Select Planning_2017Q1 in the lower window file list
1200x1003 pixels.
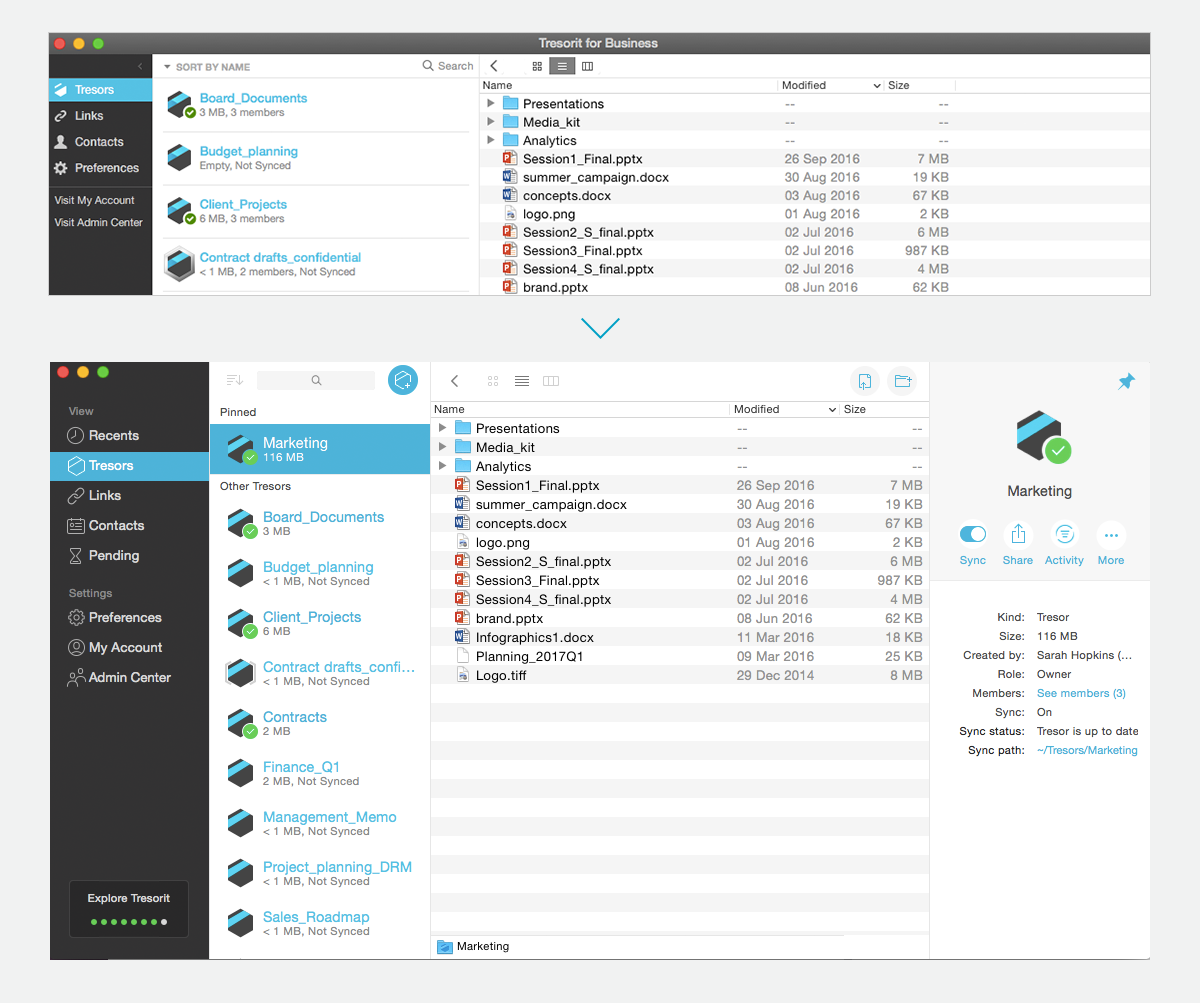point(680,656)
